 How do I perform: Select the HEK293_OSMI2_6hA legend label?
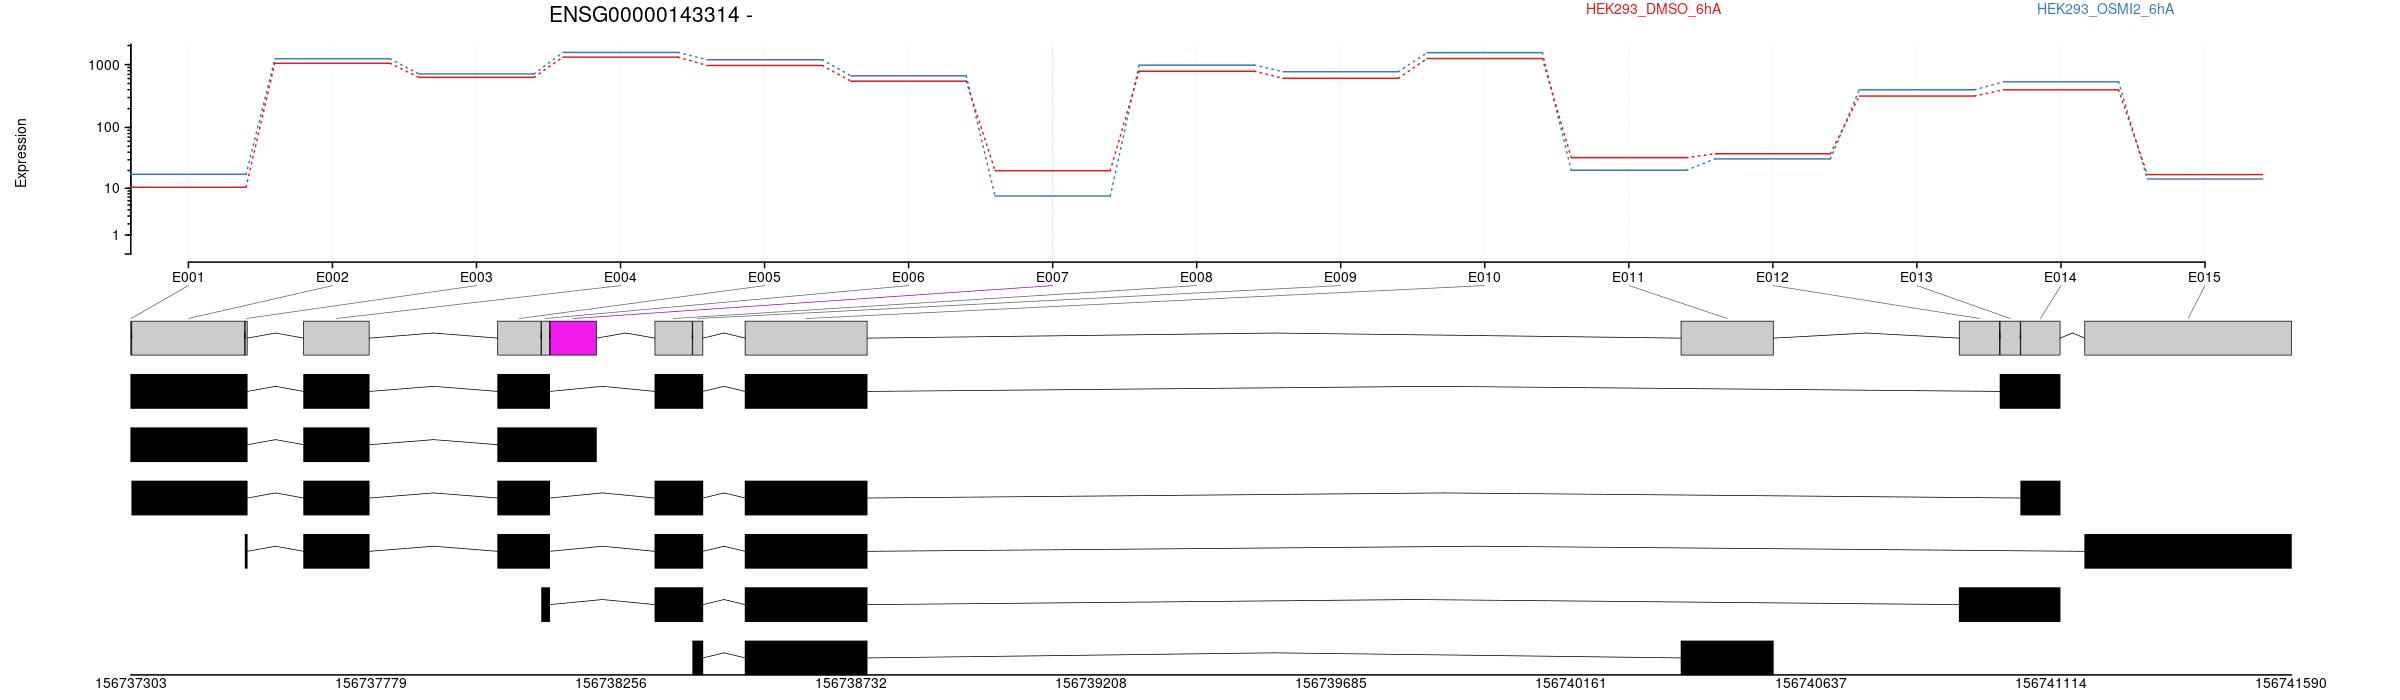click(x=2105, y=10)
